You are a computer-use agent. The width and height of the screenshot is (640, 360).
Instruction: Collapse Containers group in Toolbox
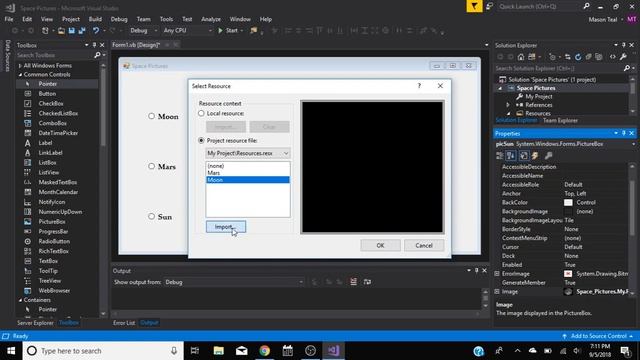coord(20,300)
